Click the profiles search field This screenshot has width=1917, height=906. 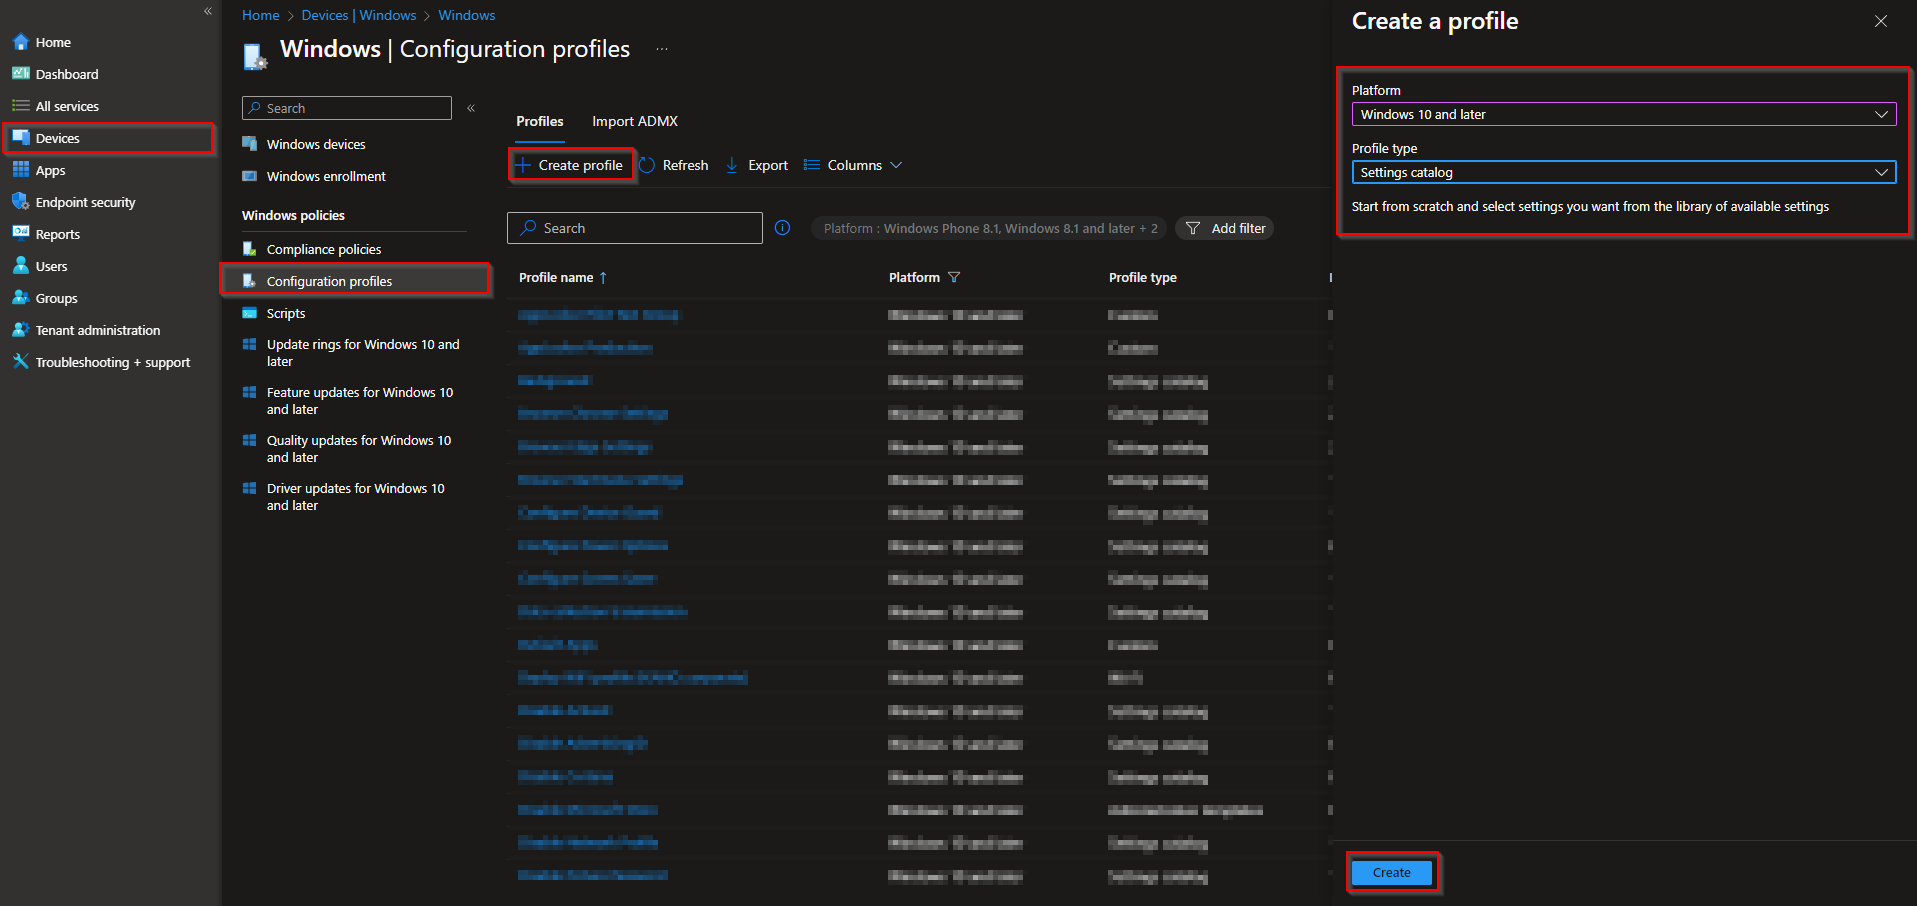pos(634,227)
